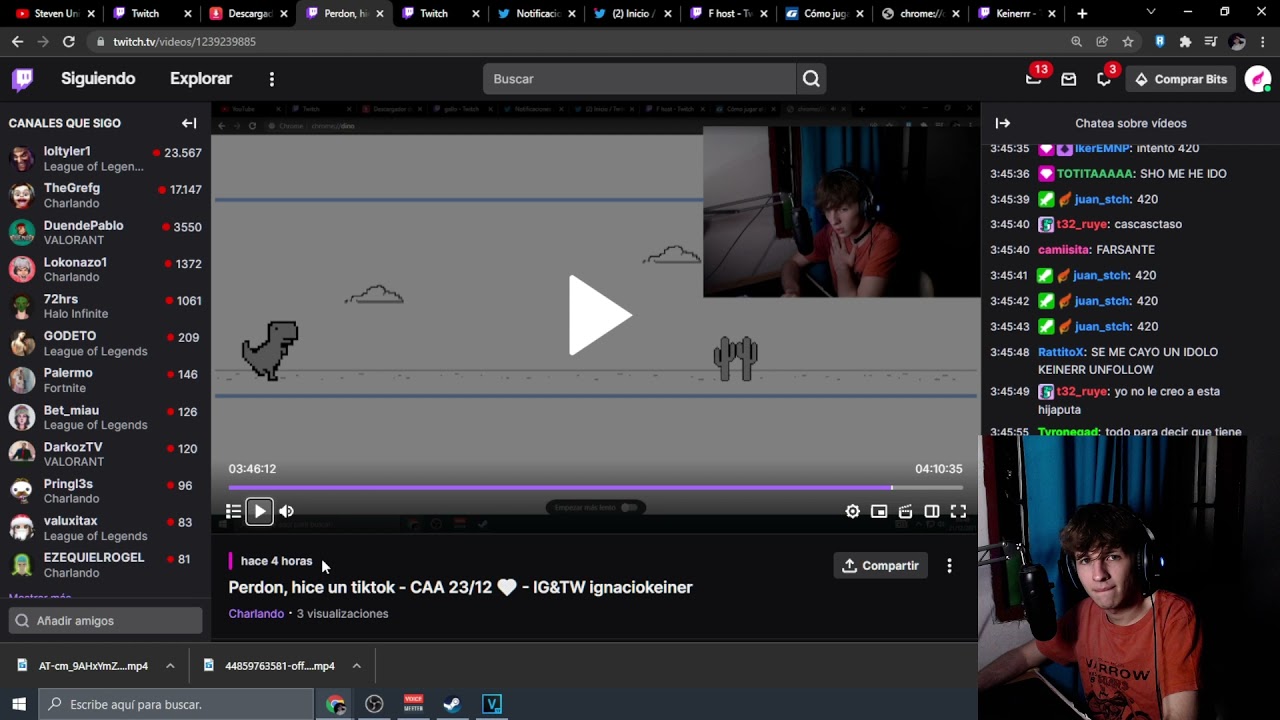Open the user profile avatar menu

1258,79
